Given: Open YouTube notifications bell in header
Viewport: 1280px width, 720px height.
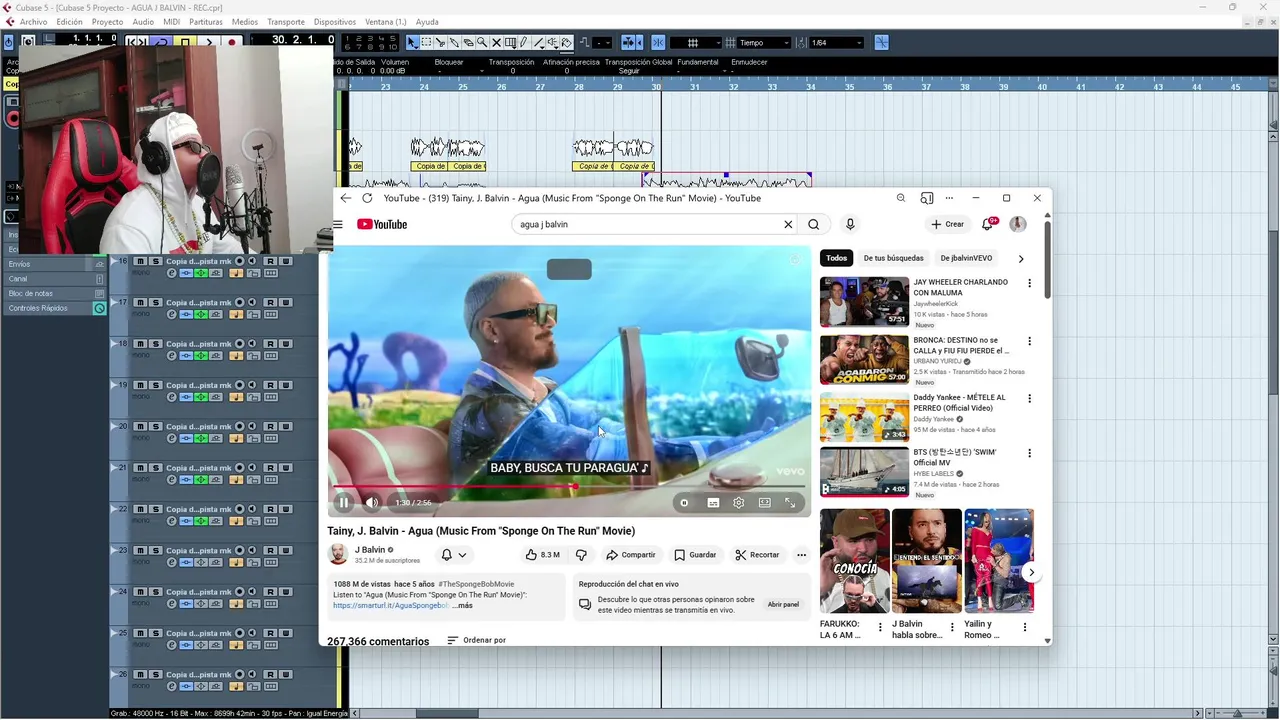Looking at the screenshot, I should tap(988, 224).
